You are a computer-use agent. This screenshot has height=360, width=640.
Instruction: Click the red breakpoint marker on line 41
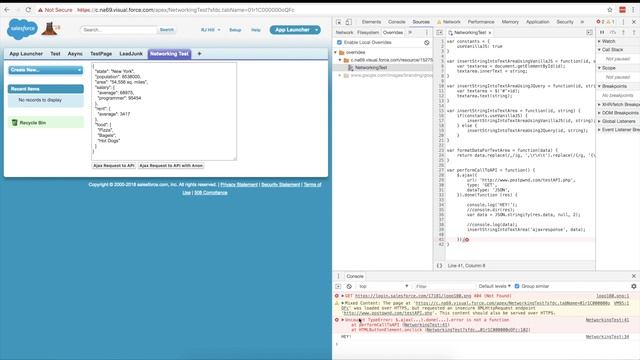[x=467, y=240]
